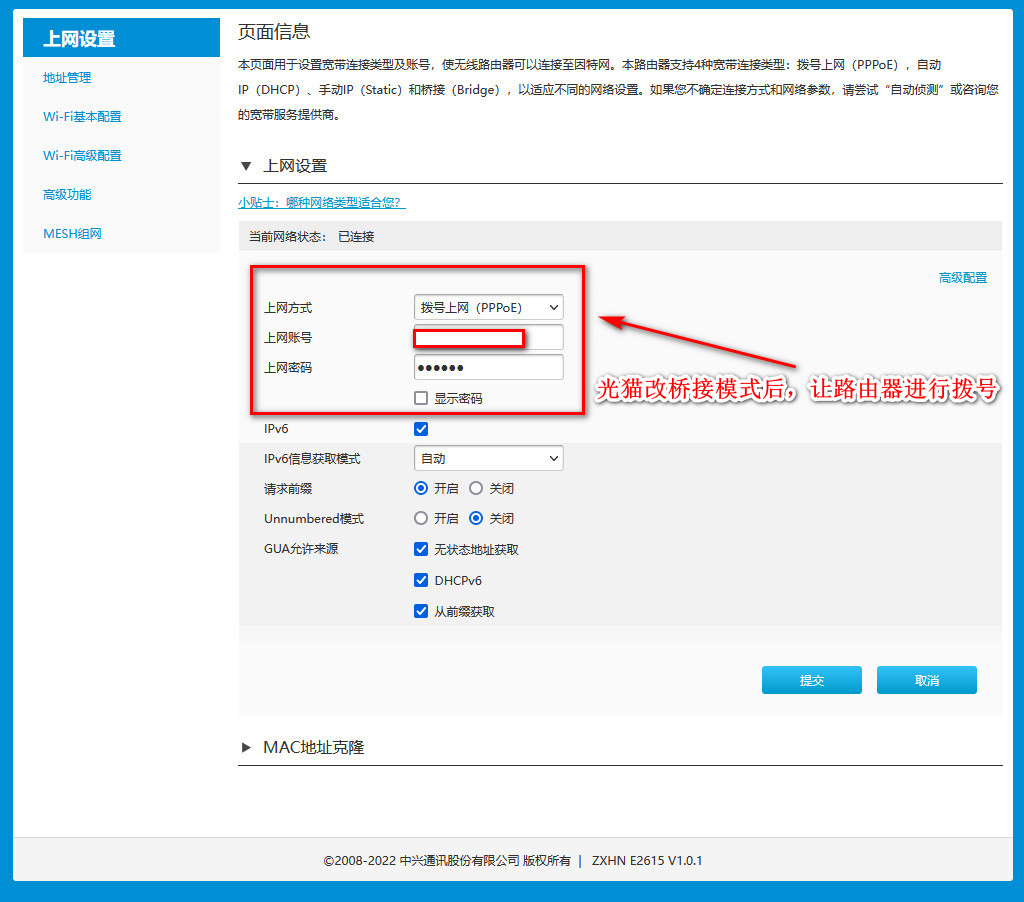Select 关闭 for 请求前缀

point(476,489)
